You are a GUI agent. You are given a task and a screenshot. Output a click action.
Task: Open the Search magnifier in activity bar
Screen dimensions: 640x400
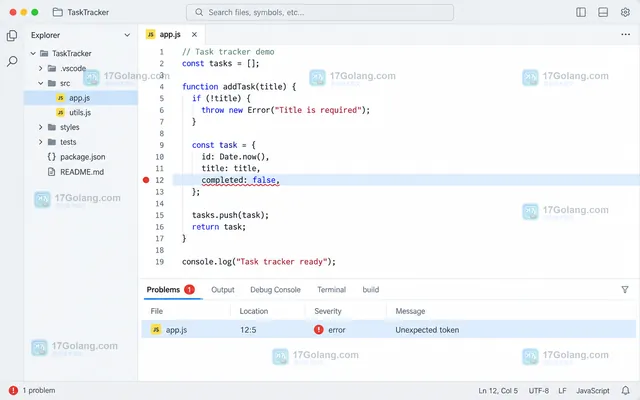12,62
